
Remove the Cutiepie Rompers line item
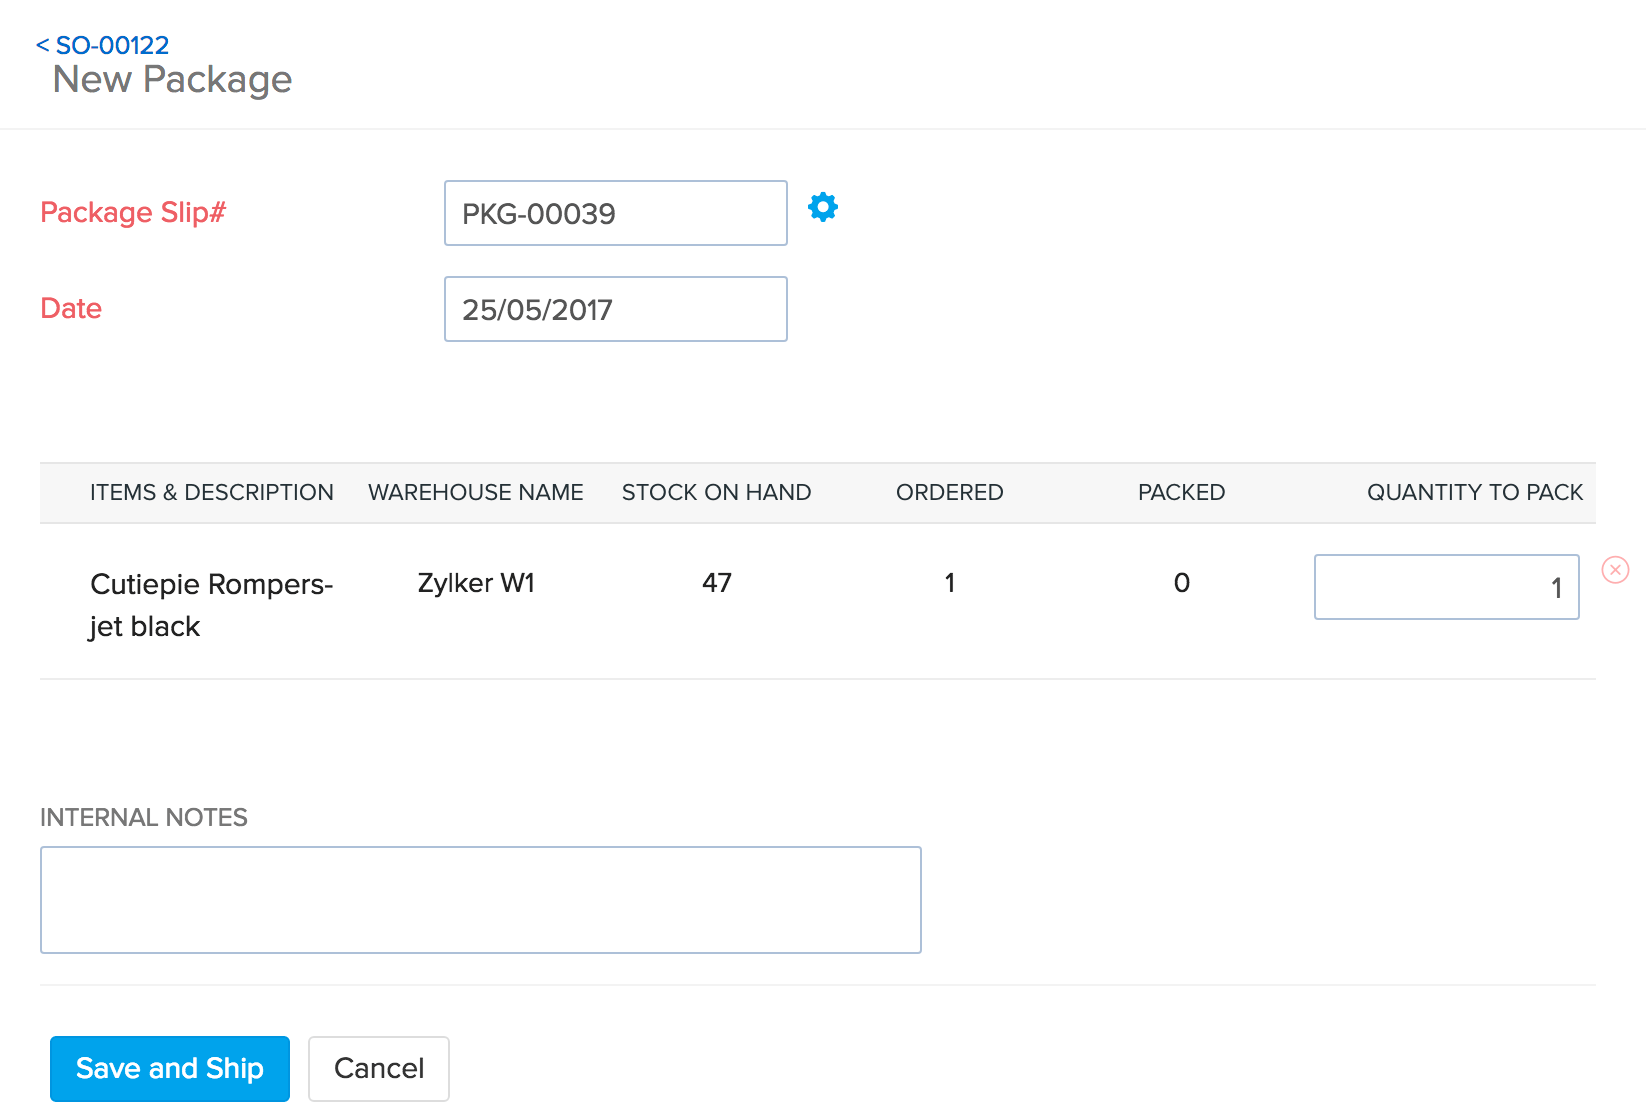(x=1615, y=570)
